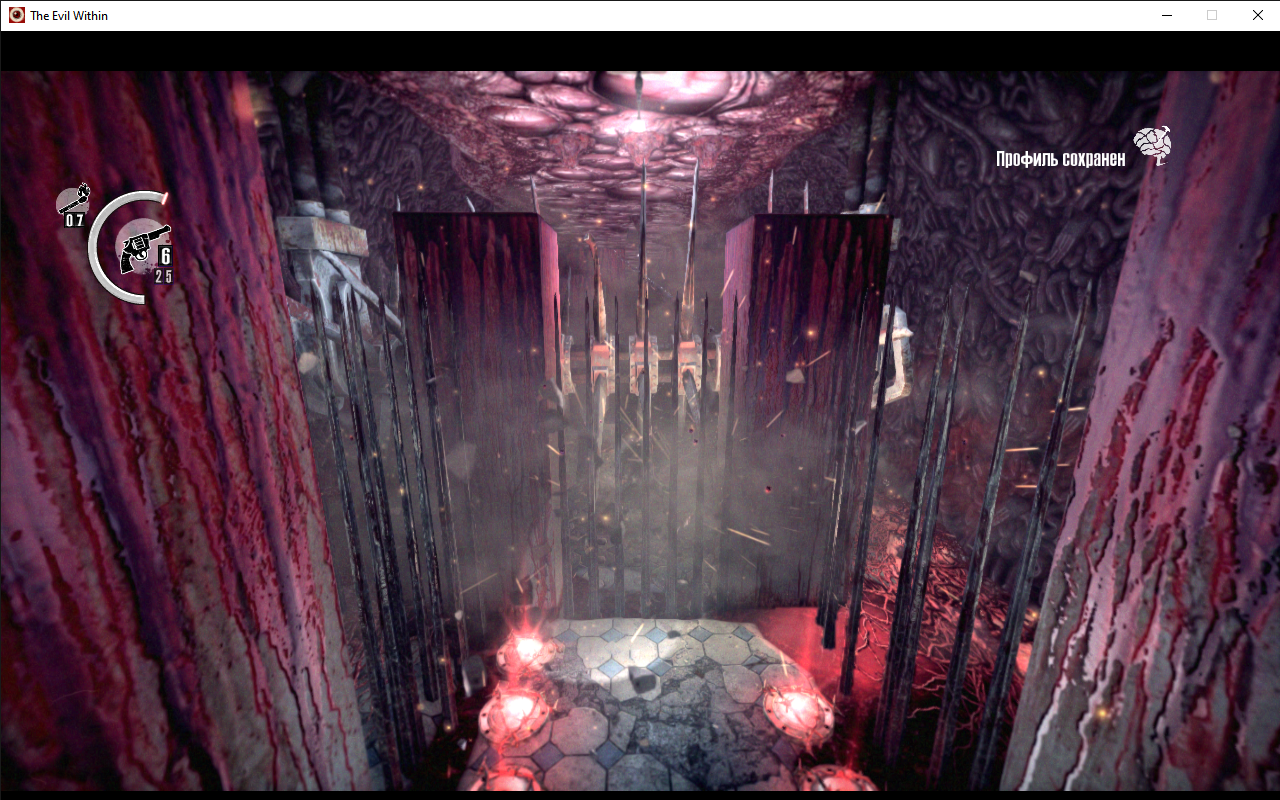Click the matches count "07"
The width and height of the screenshot is (1280, 800).
75,220
